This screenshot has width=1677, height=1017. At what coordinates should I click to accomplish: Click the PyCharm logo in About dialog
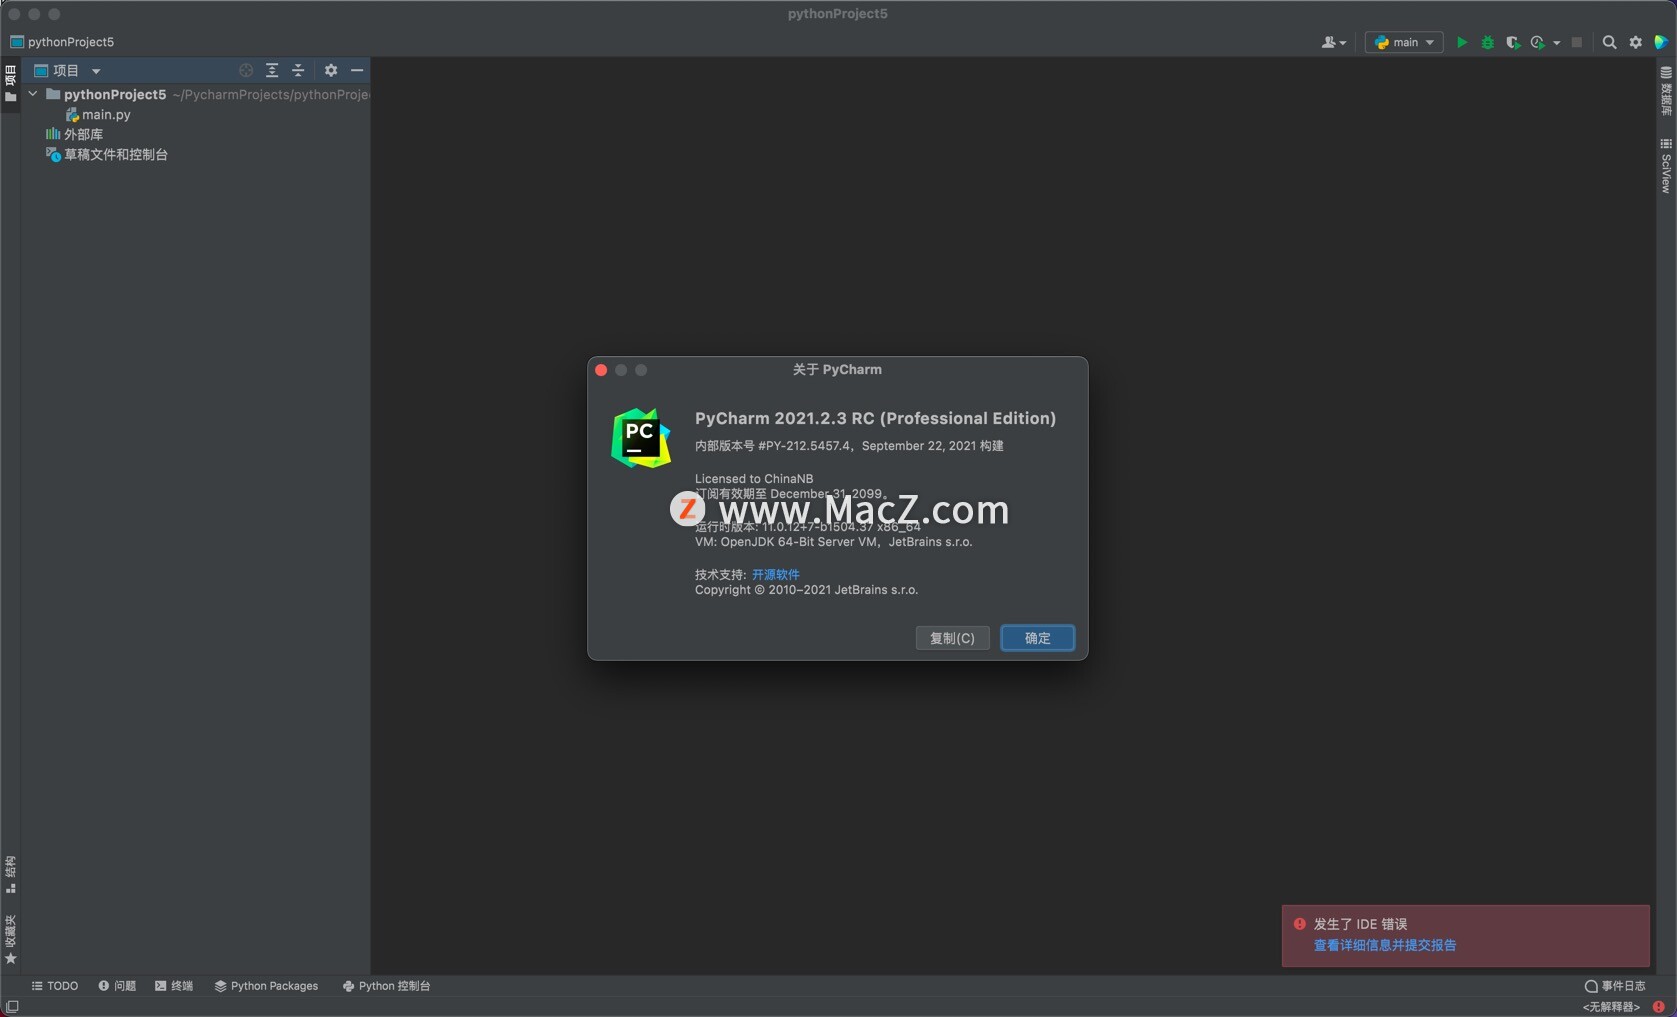point(641,438)
